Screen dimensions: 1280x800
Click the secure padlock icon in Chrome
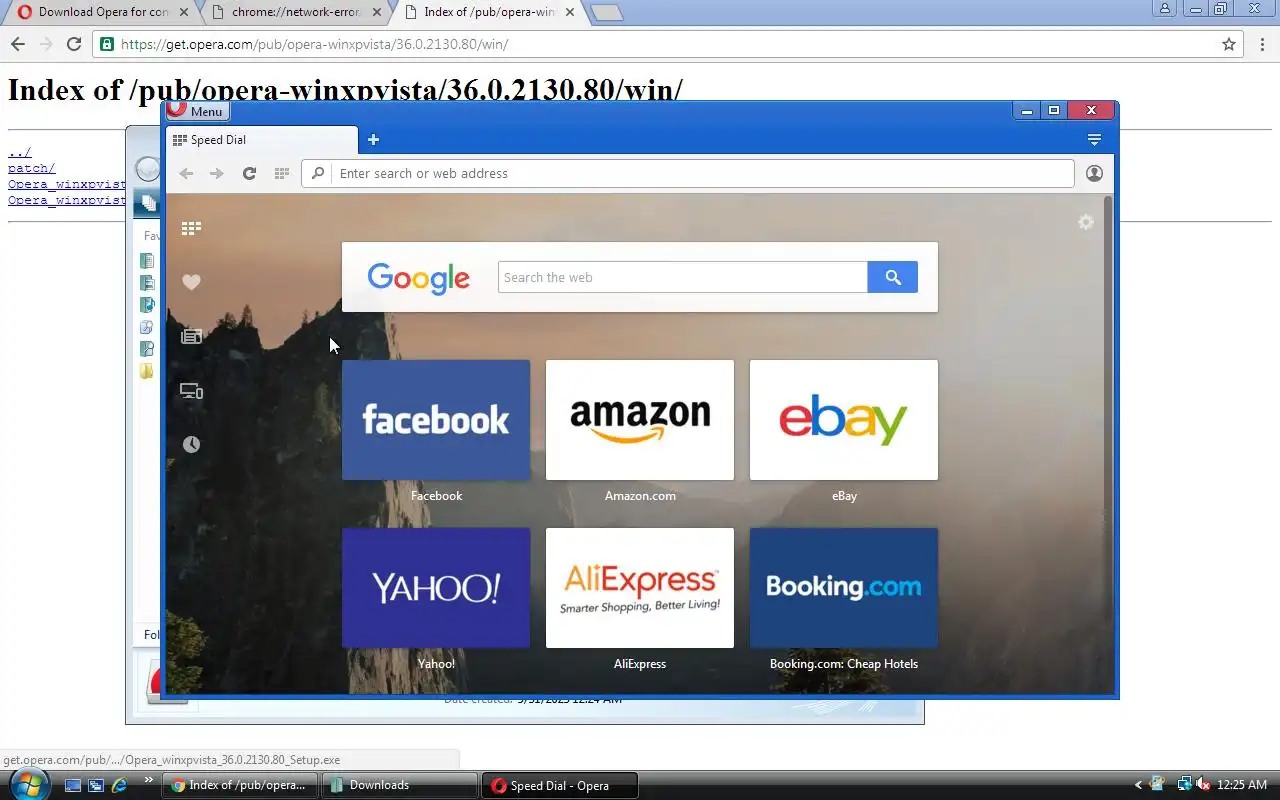[107, 44]
